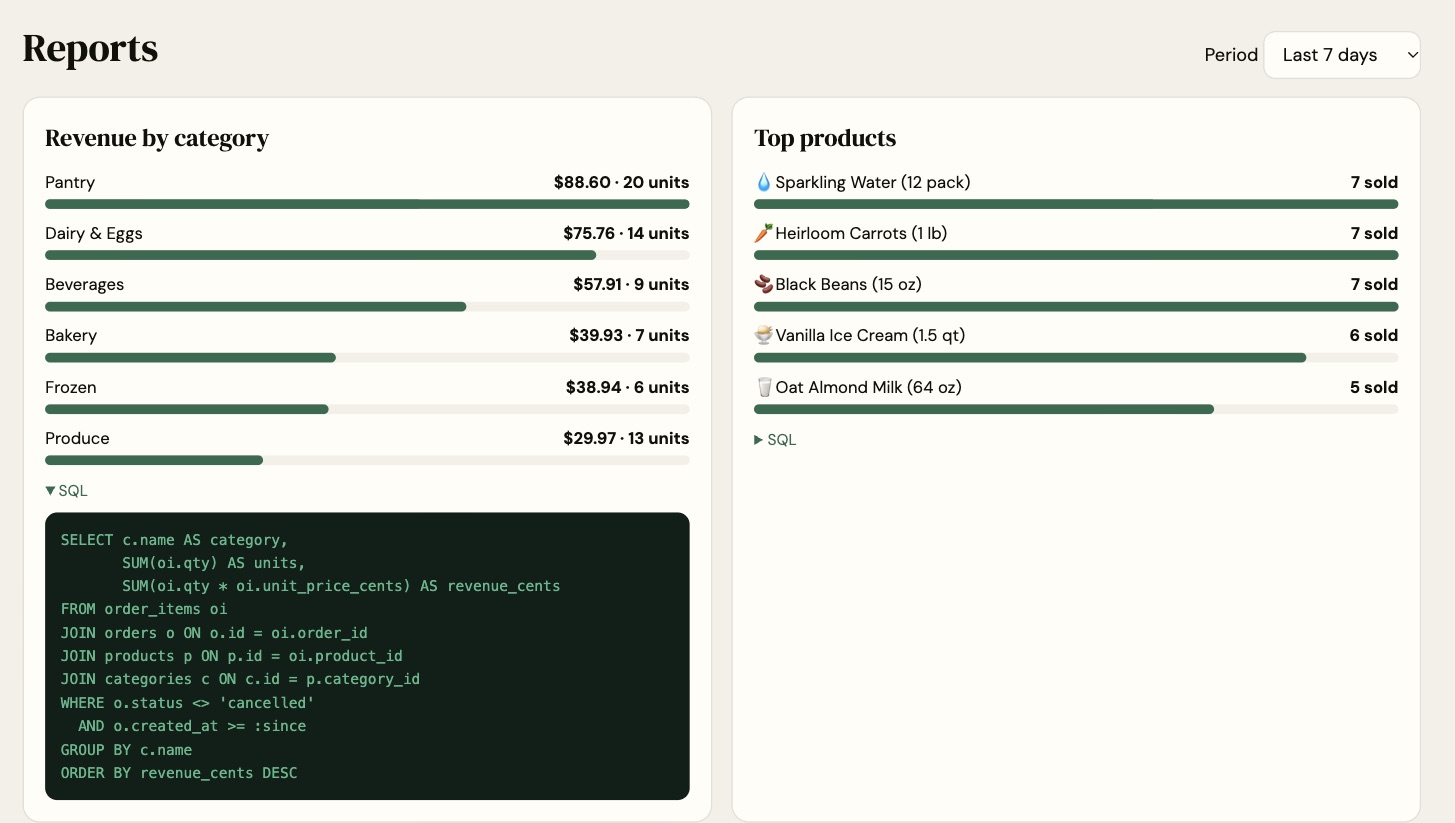
Task: Click the "$29.97 · 13 units" value
Action: [x=626, y=438]
